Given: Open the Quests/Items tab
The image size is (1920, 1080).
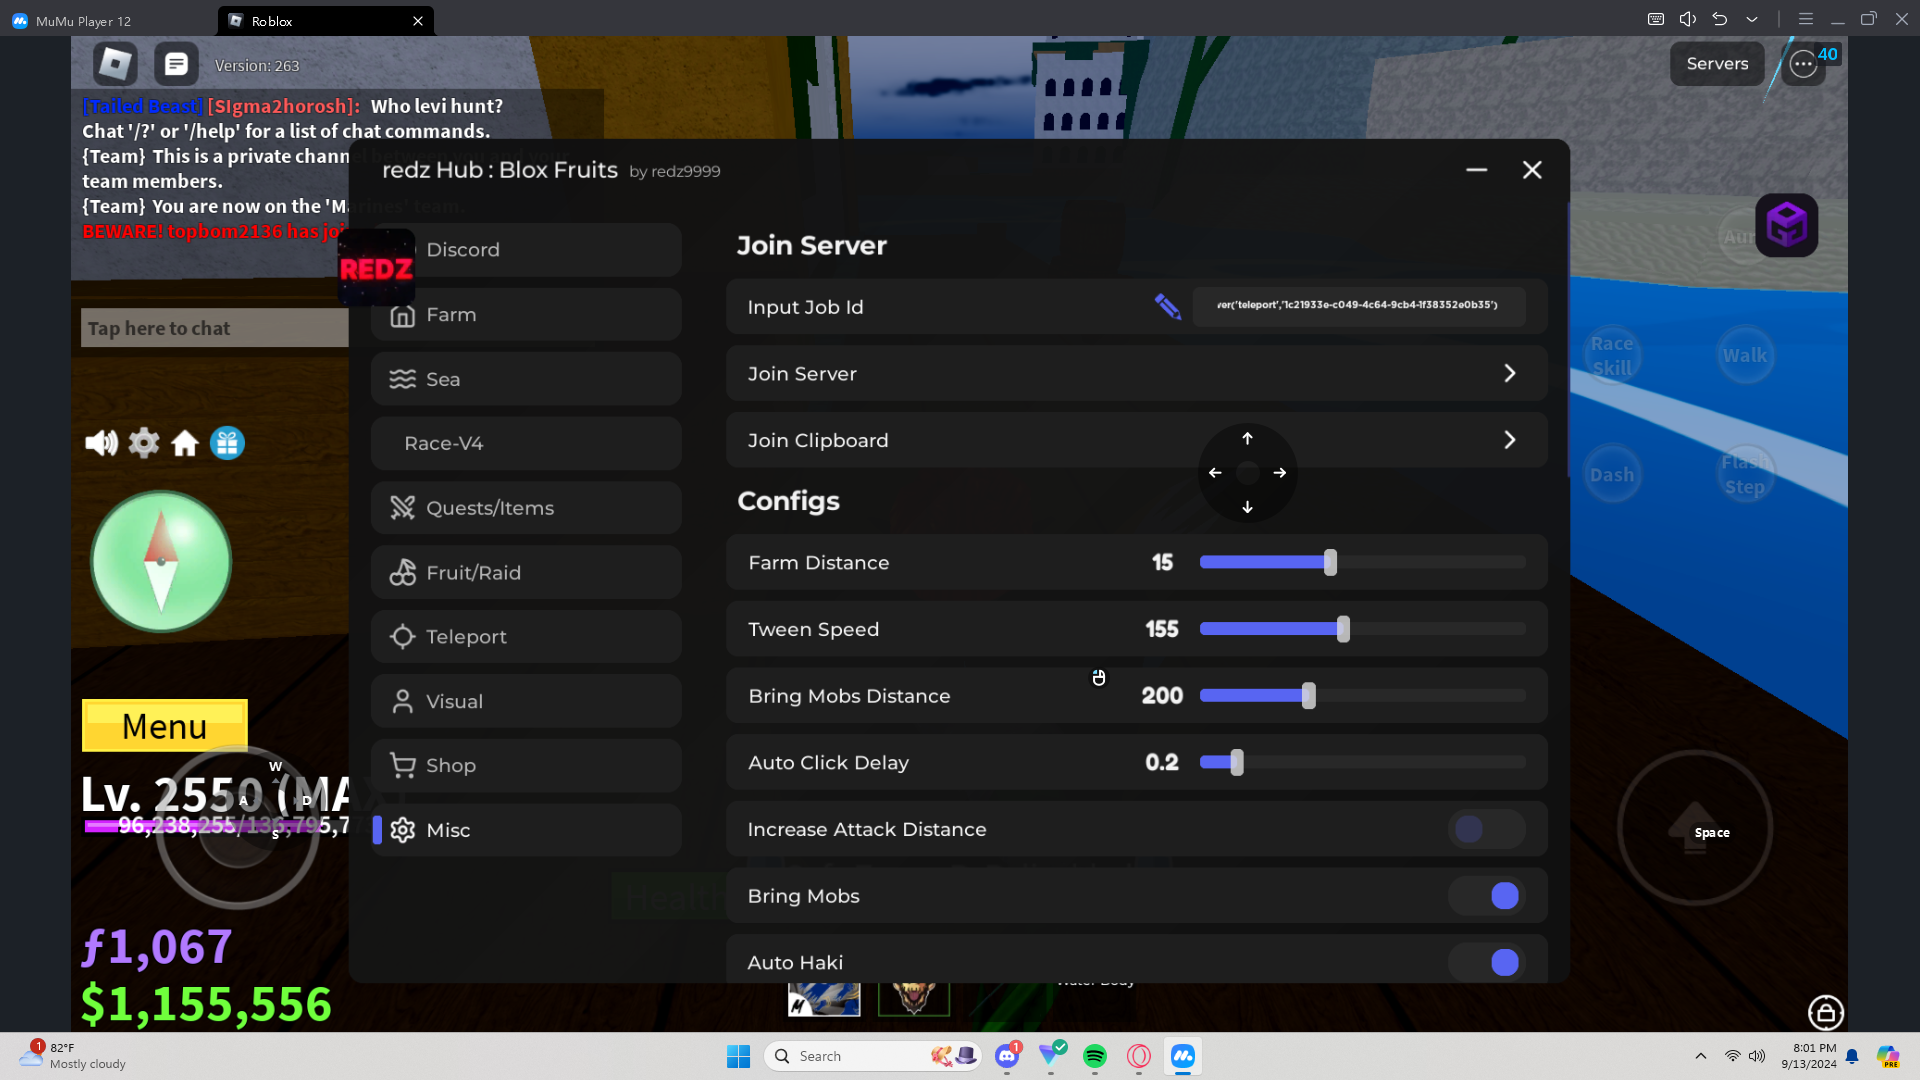Looking at the screenshot, I should point(526,508).
